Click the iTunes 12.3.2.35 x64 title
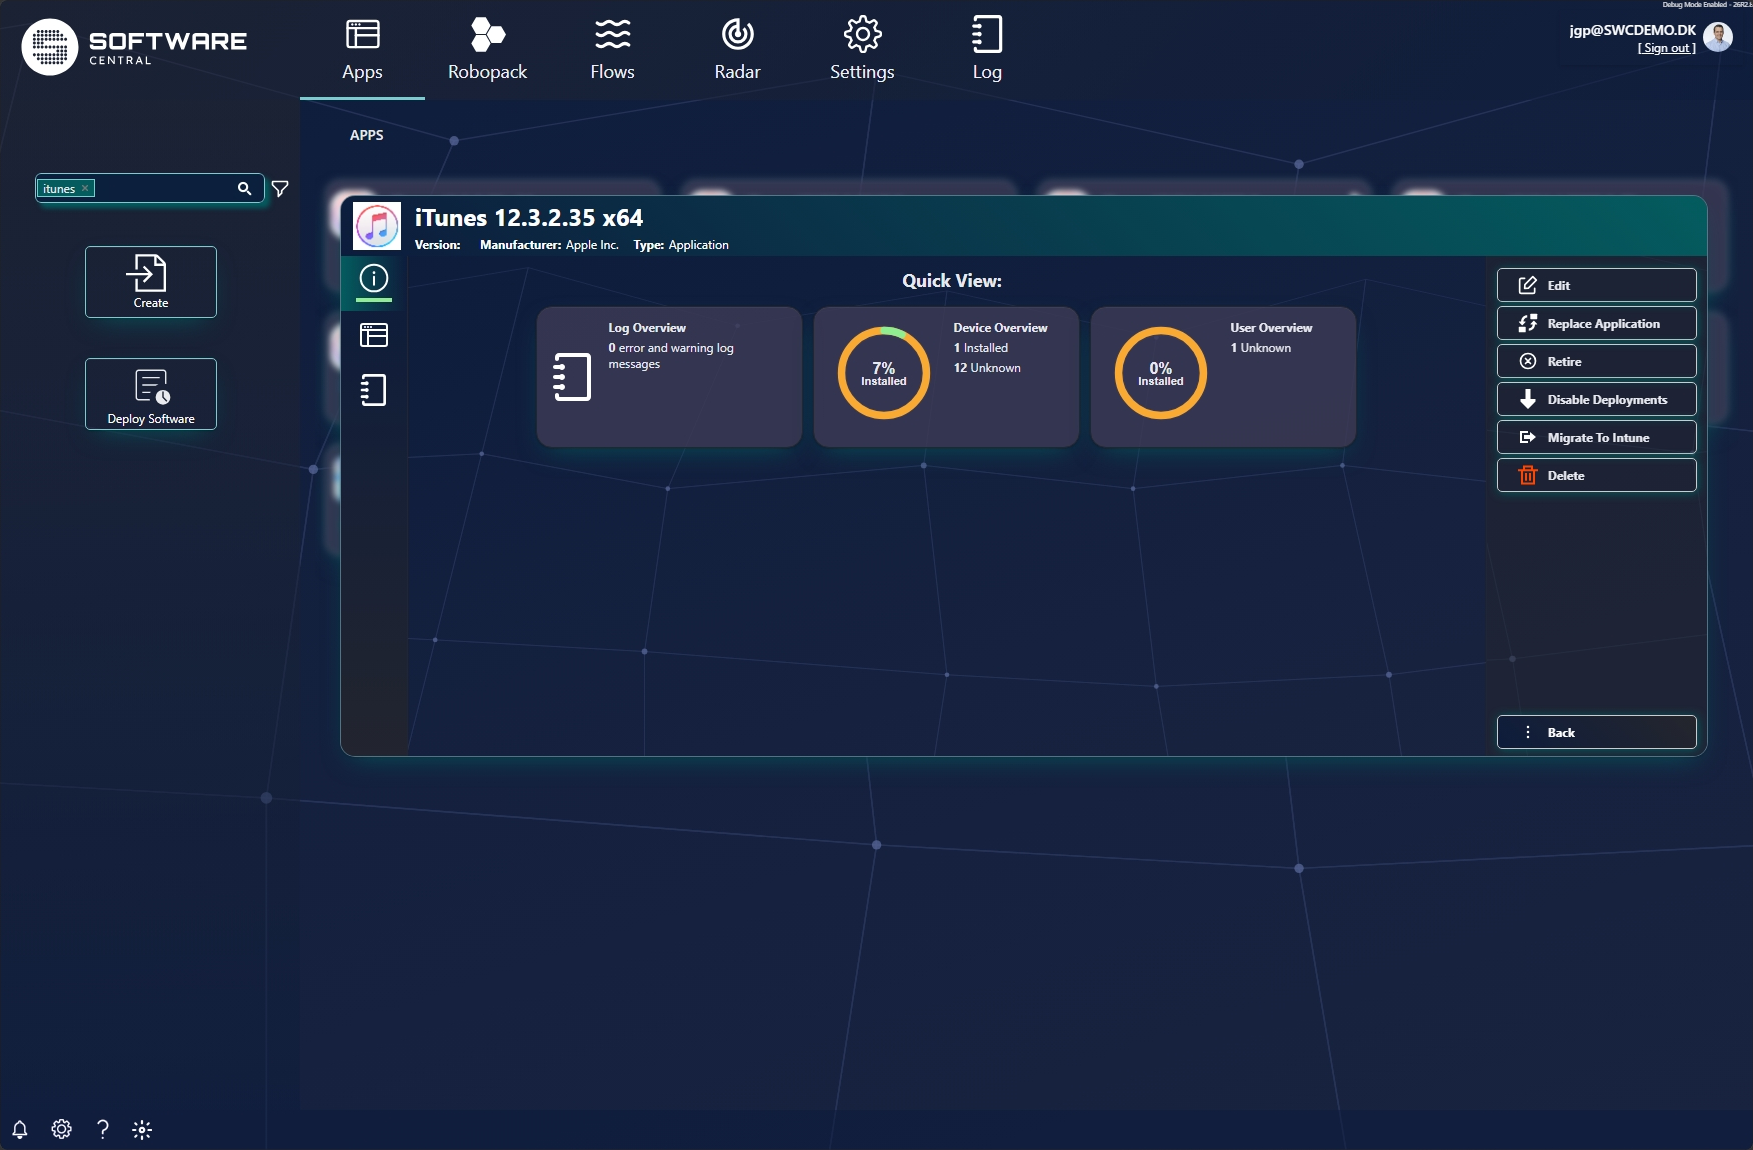The height and width of the screenshot is (1150, 1753). point(529,218)
